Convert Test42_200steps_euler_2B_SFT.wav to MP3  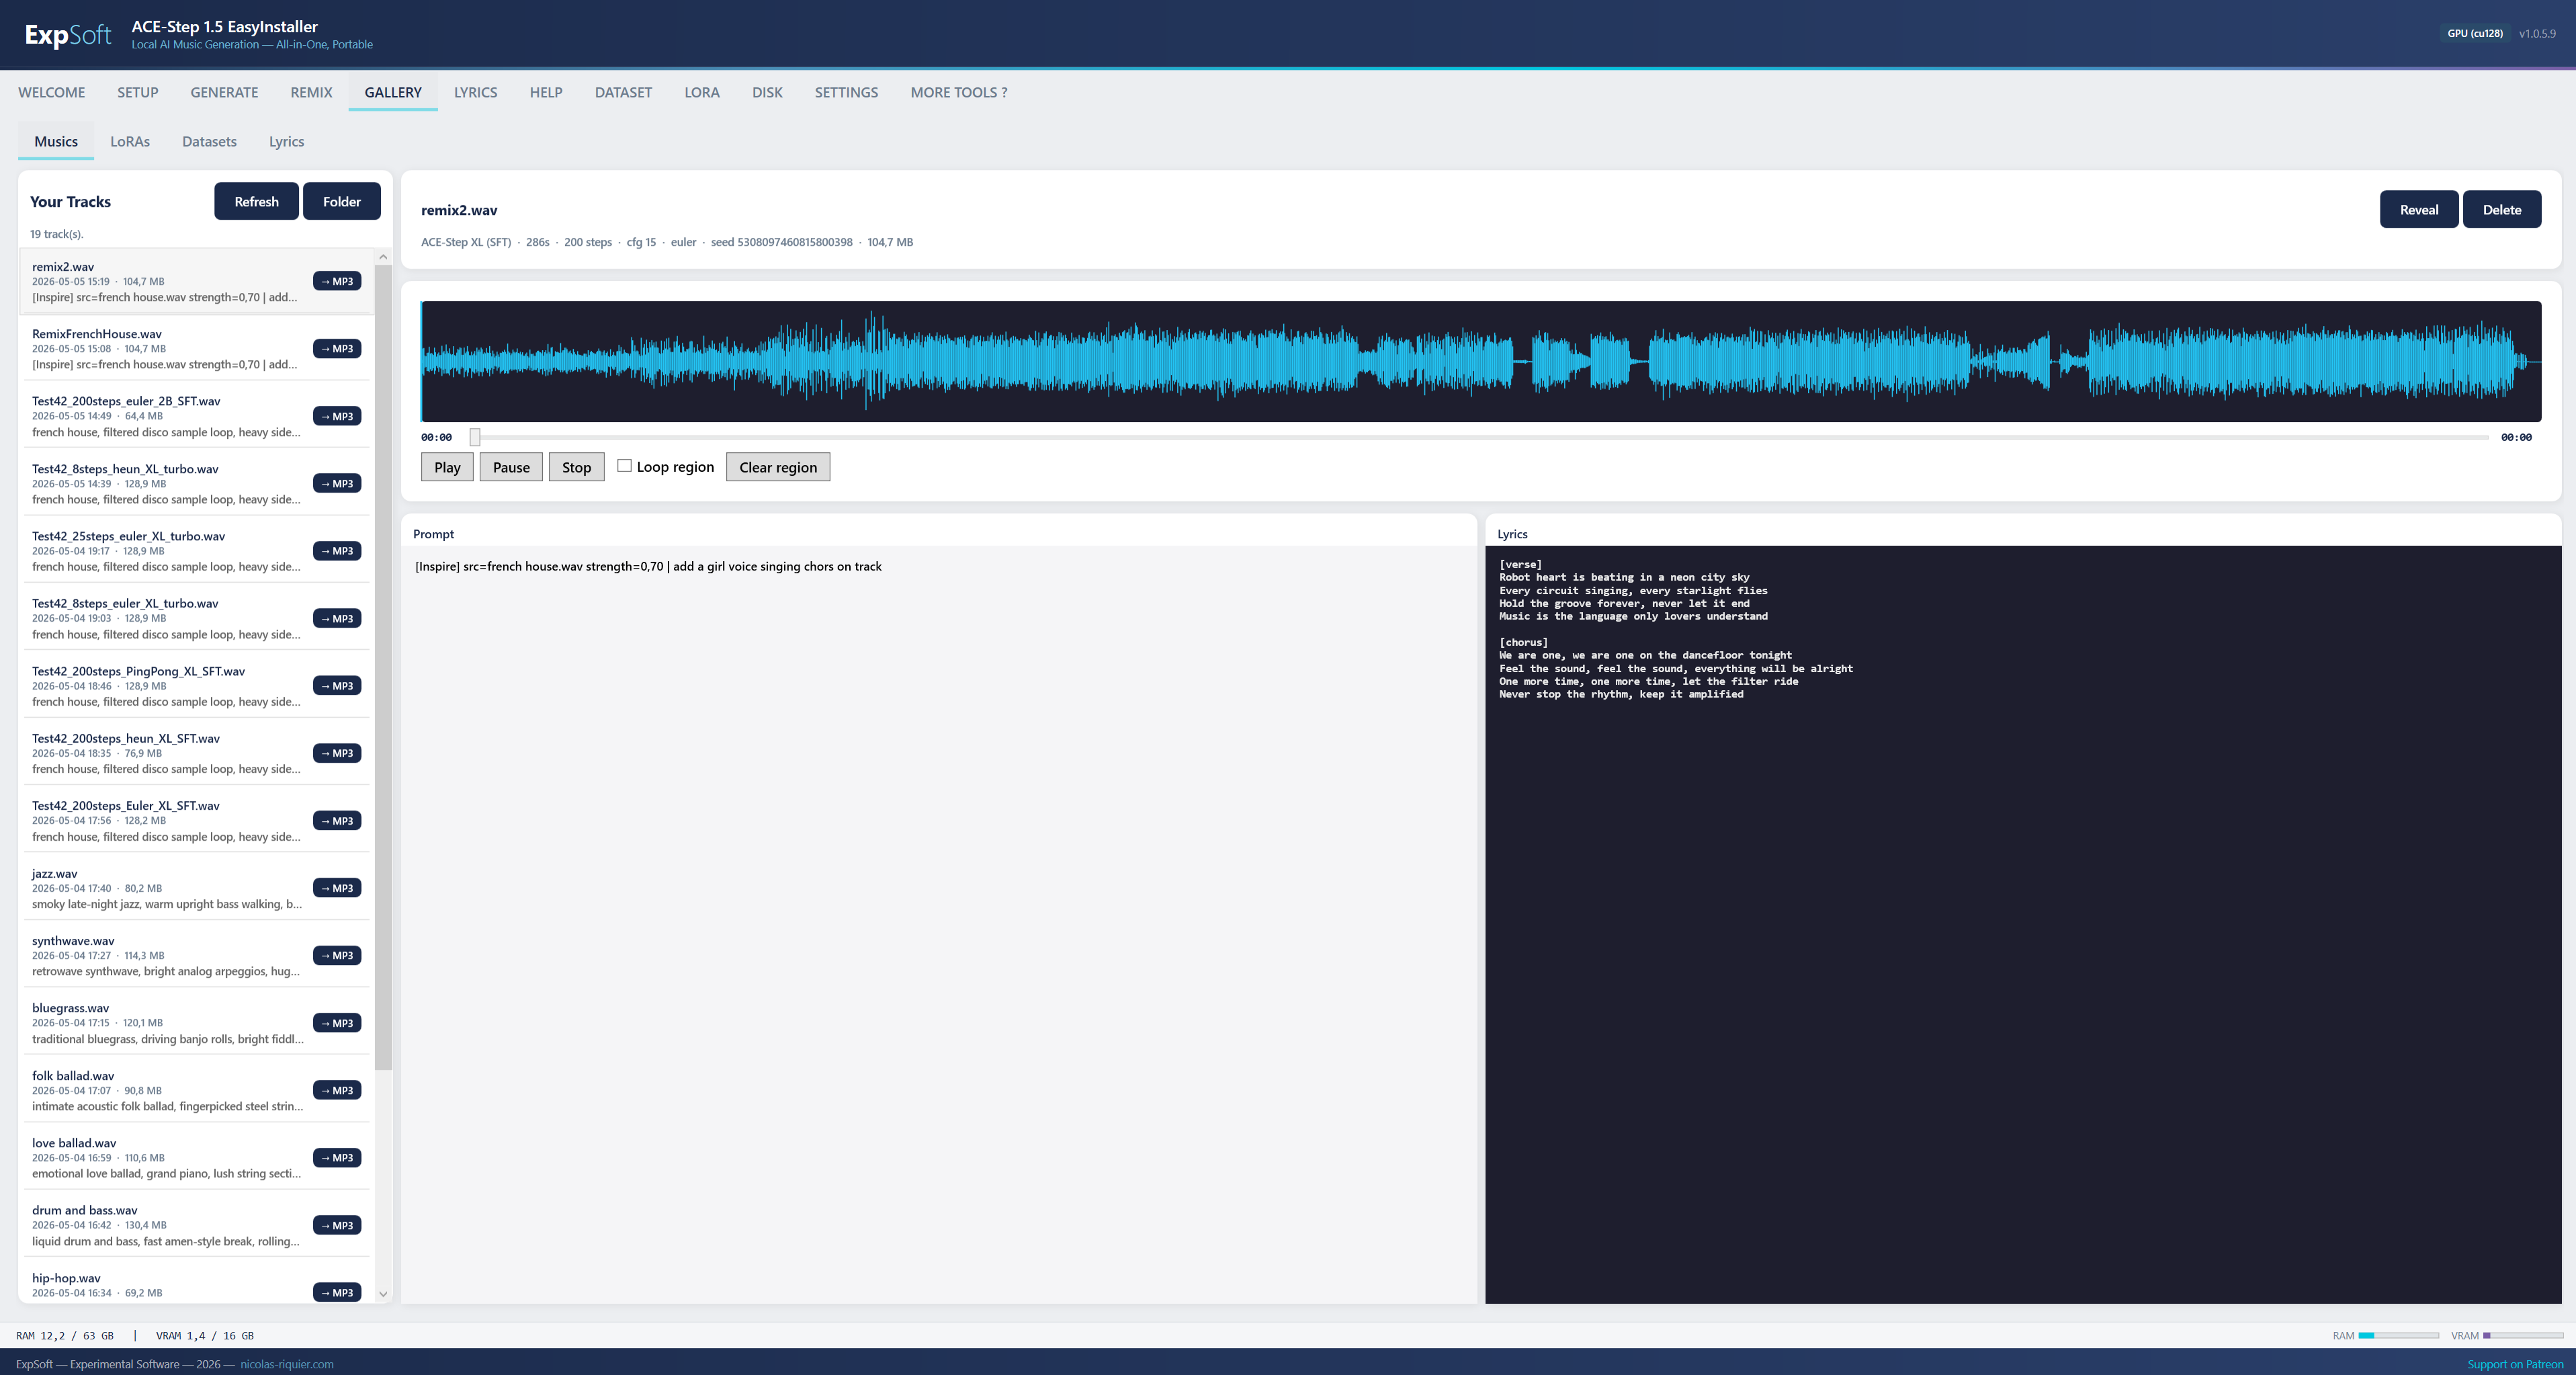337,416
